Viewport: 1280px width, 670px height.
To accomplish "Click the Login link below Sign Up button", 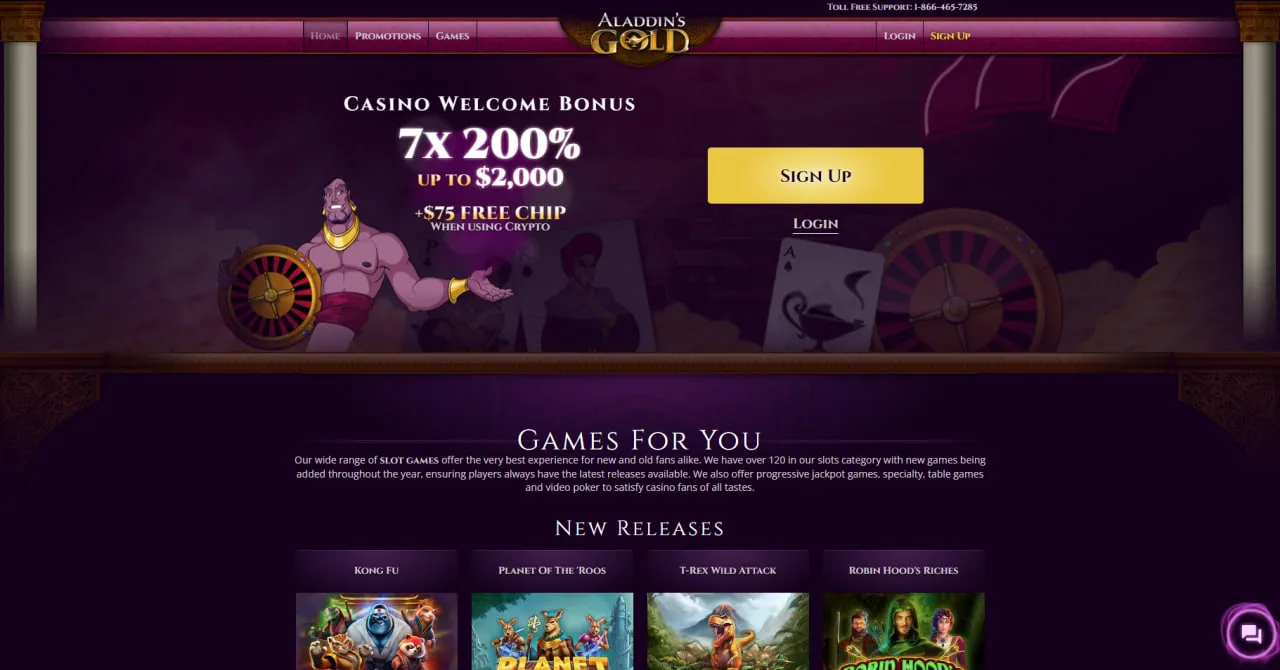I will (815, 224).
